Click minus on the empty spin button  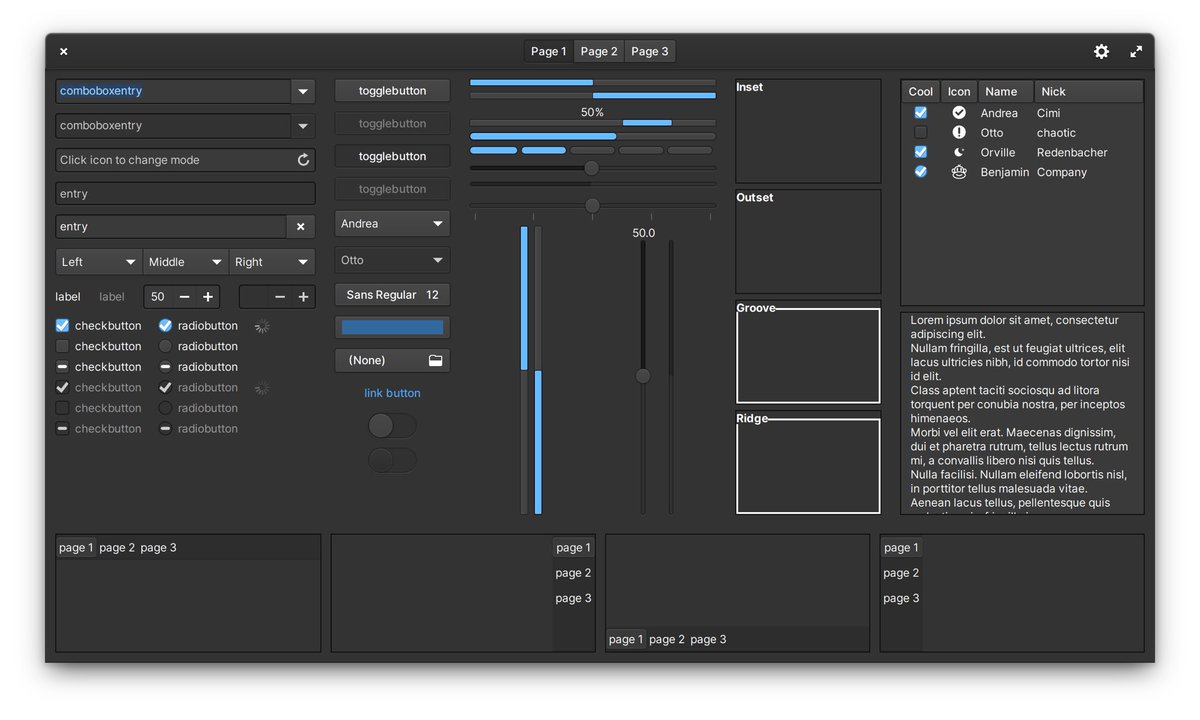pyautogui.click(x=280, y=297)
